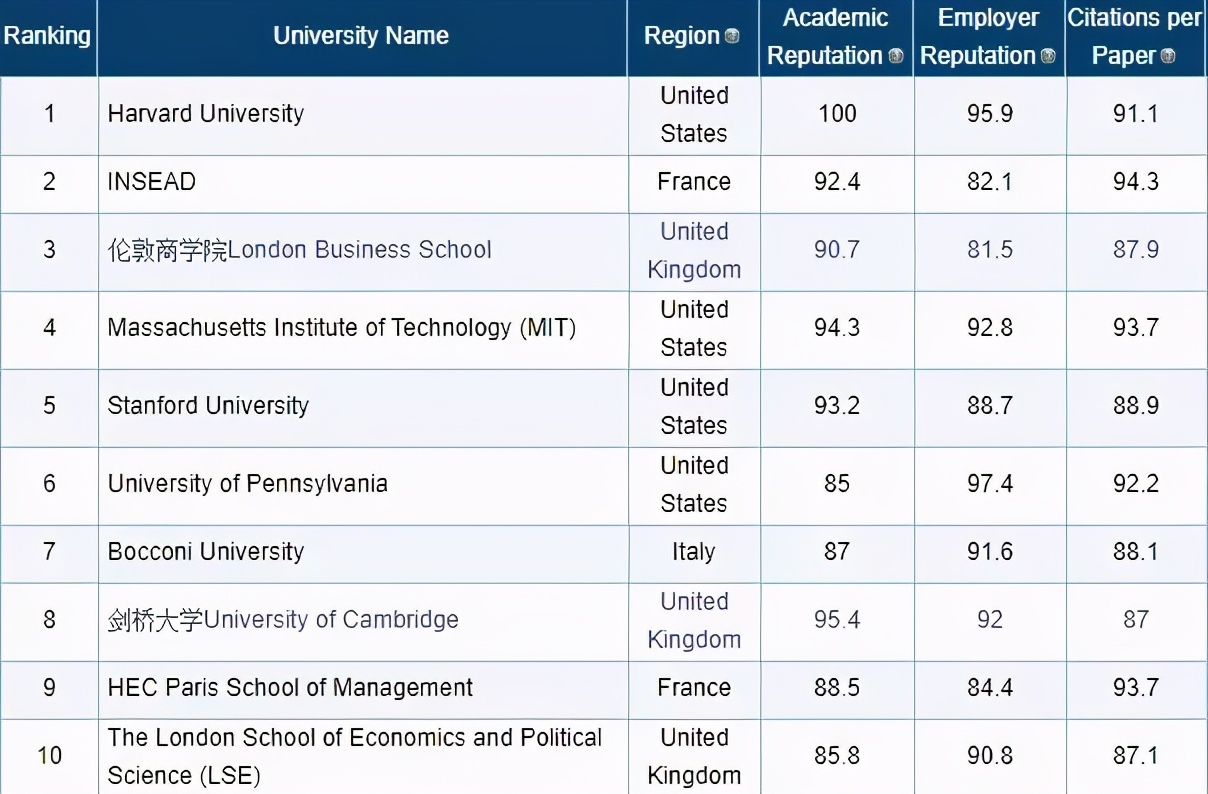Click the Italy region cell
Viewport: 1208px width, 794px height.
[694, 552]
